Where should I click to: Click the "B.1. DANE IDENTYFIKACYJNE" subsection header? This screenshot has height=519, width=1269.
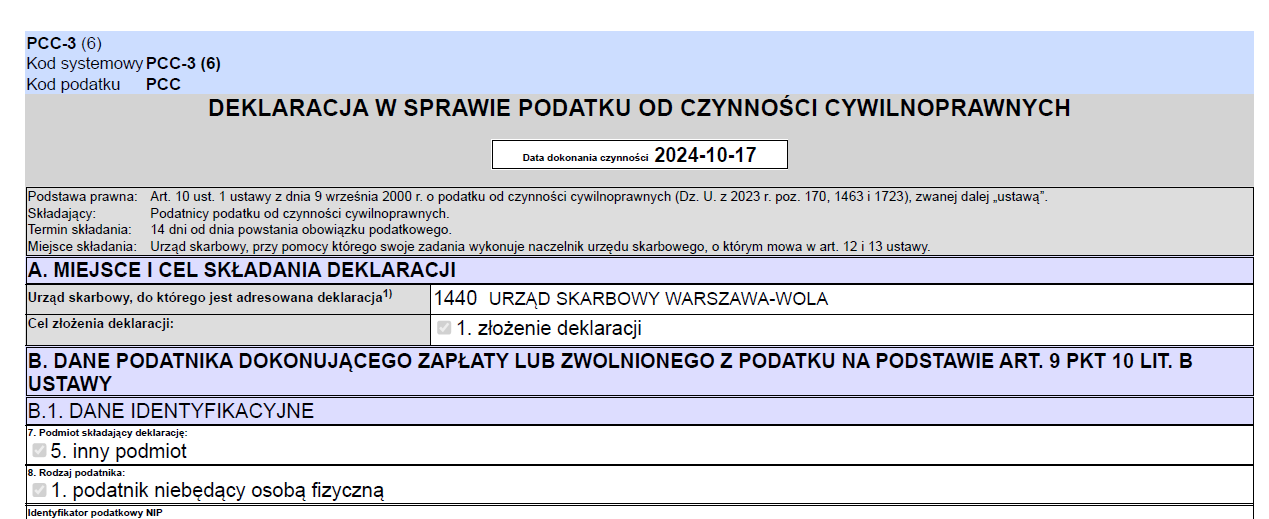(171, 411)
